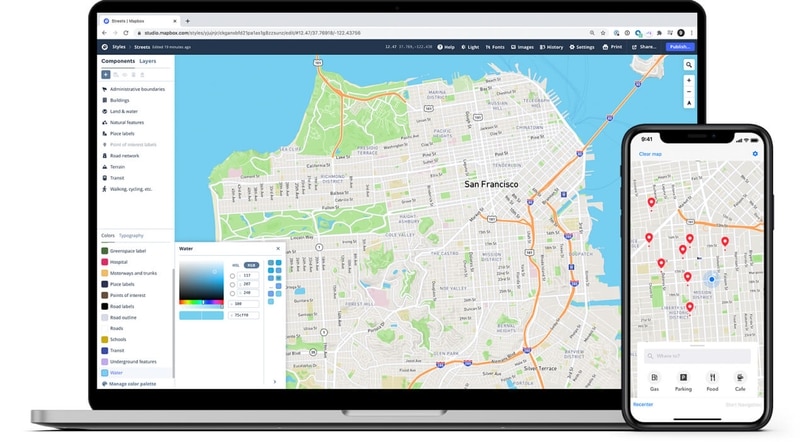Open the browser three-dot menu
The width and height of the screenshot is (800, 442).
(x=691, y=33)
